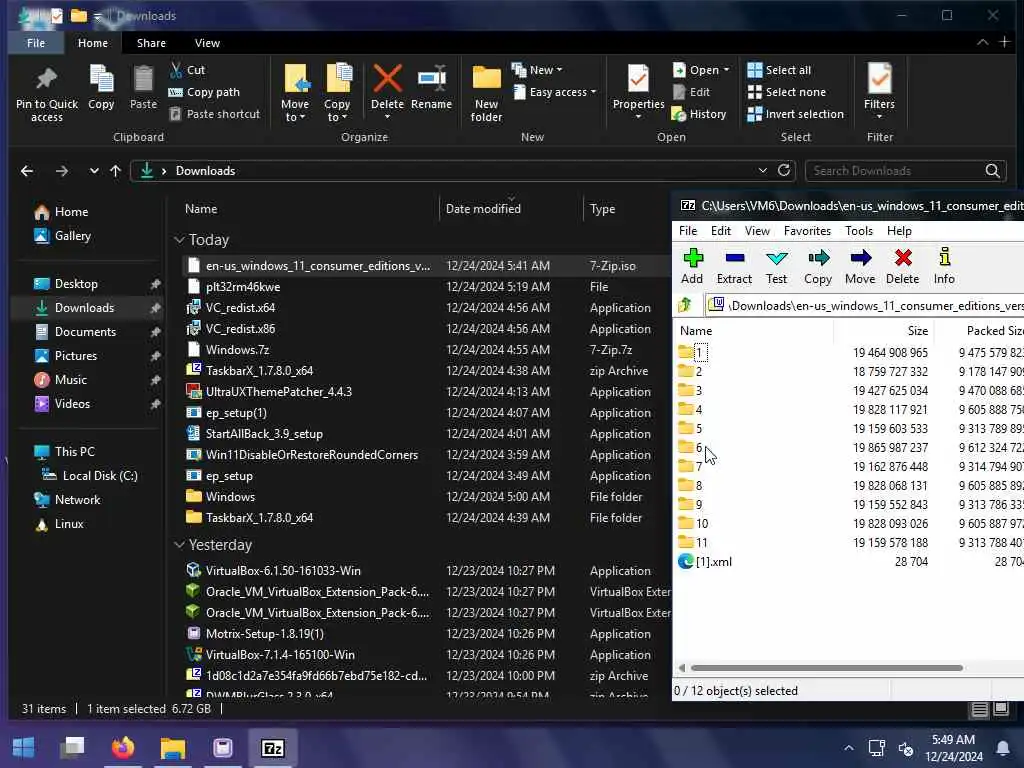Click the 7-Zip Add button

692,266
